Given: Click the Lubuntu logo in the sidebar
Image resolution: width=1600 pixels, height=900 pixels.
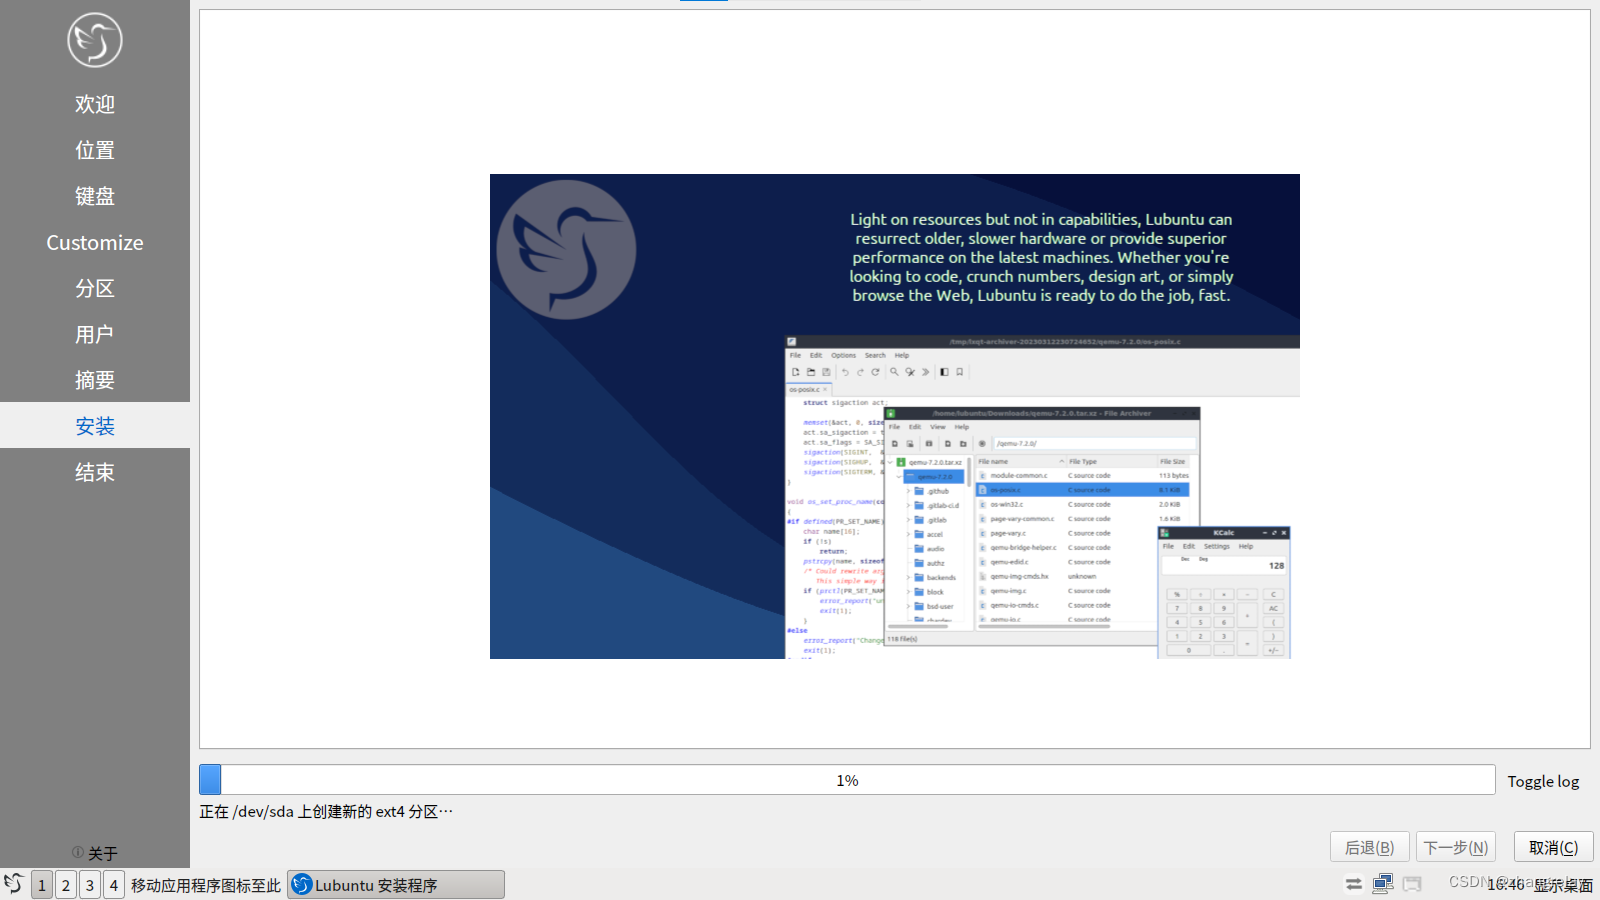Looking at the screenshot, I should coord(95,40).
